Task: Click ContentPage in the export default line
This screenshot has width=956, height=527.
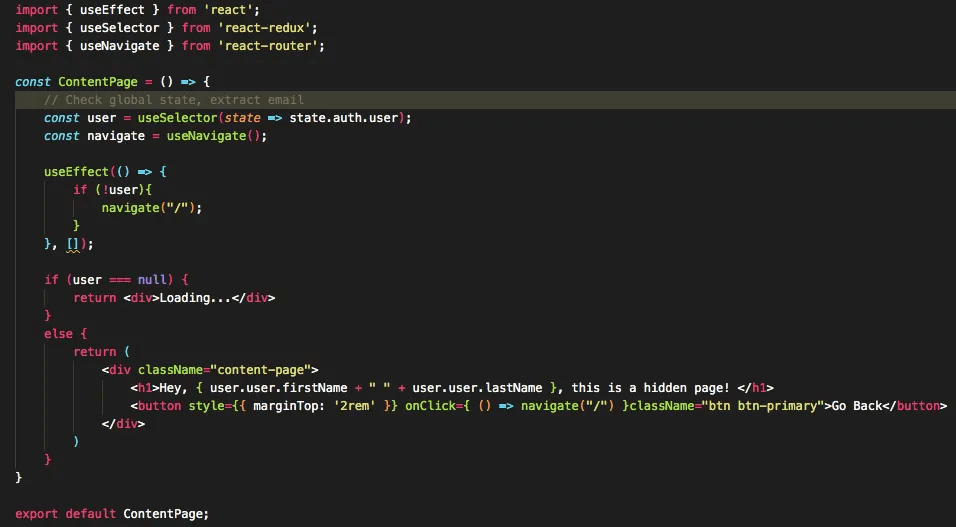Action: click(x=166, y=513)
